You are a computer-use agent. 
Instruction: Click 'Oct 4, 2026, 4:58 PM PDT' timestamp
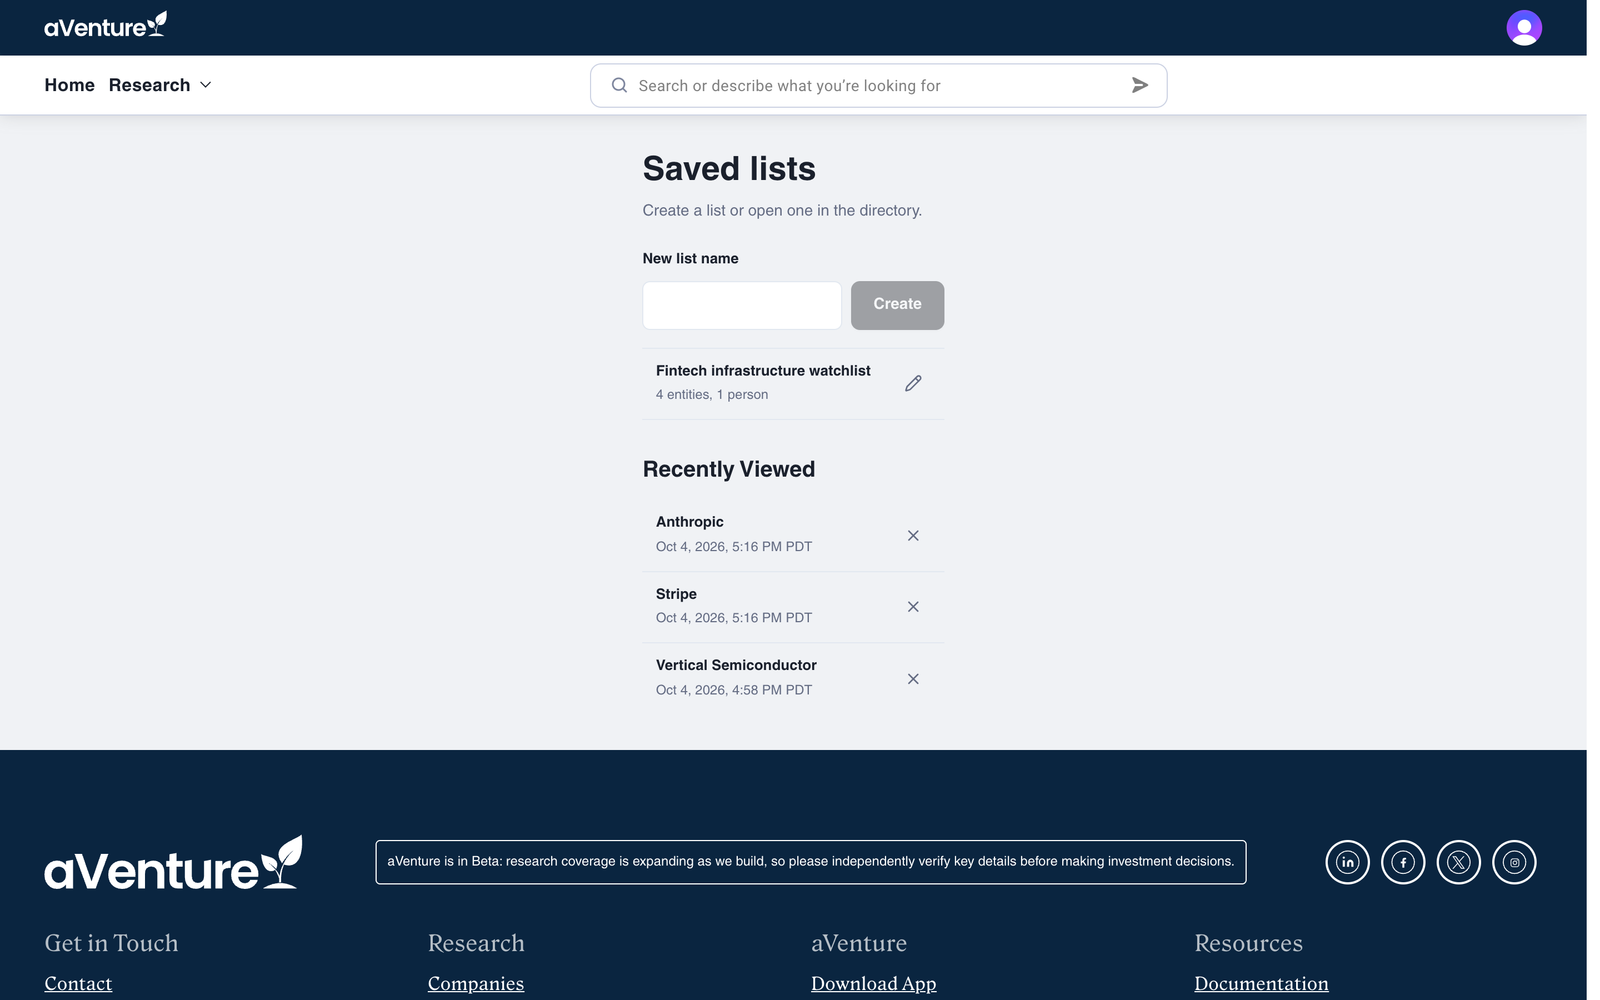click(x=734, y=690)
